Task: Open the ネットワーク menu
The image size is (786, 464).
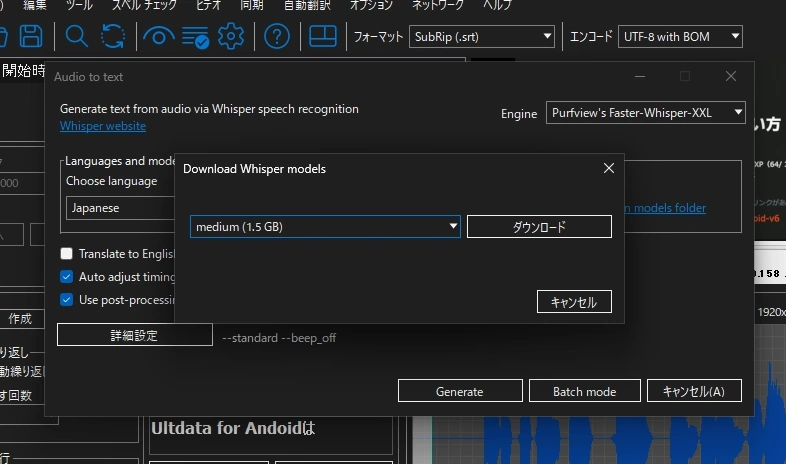Action: 438,5
